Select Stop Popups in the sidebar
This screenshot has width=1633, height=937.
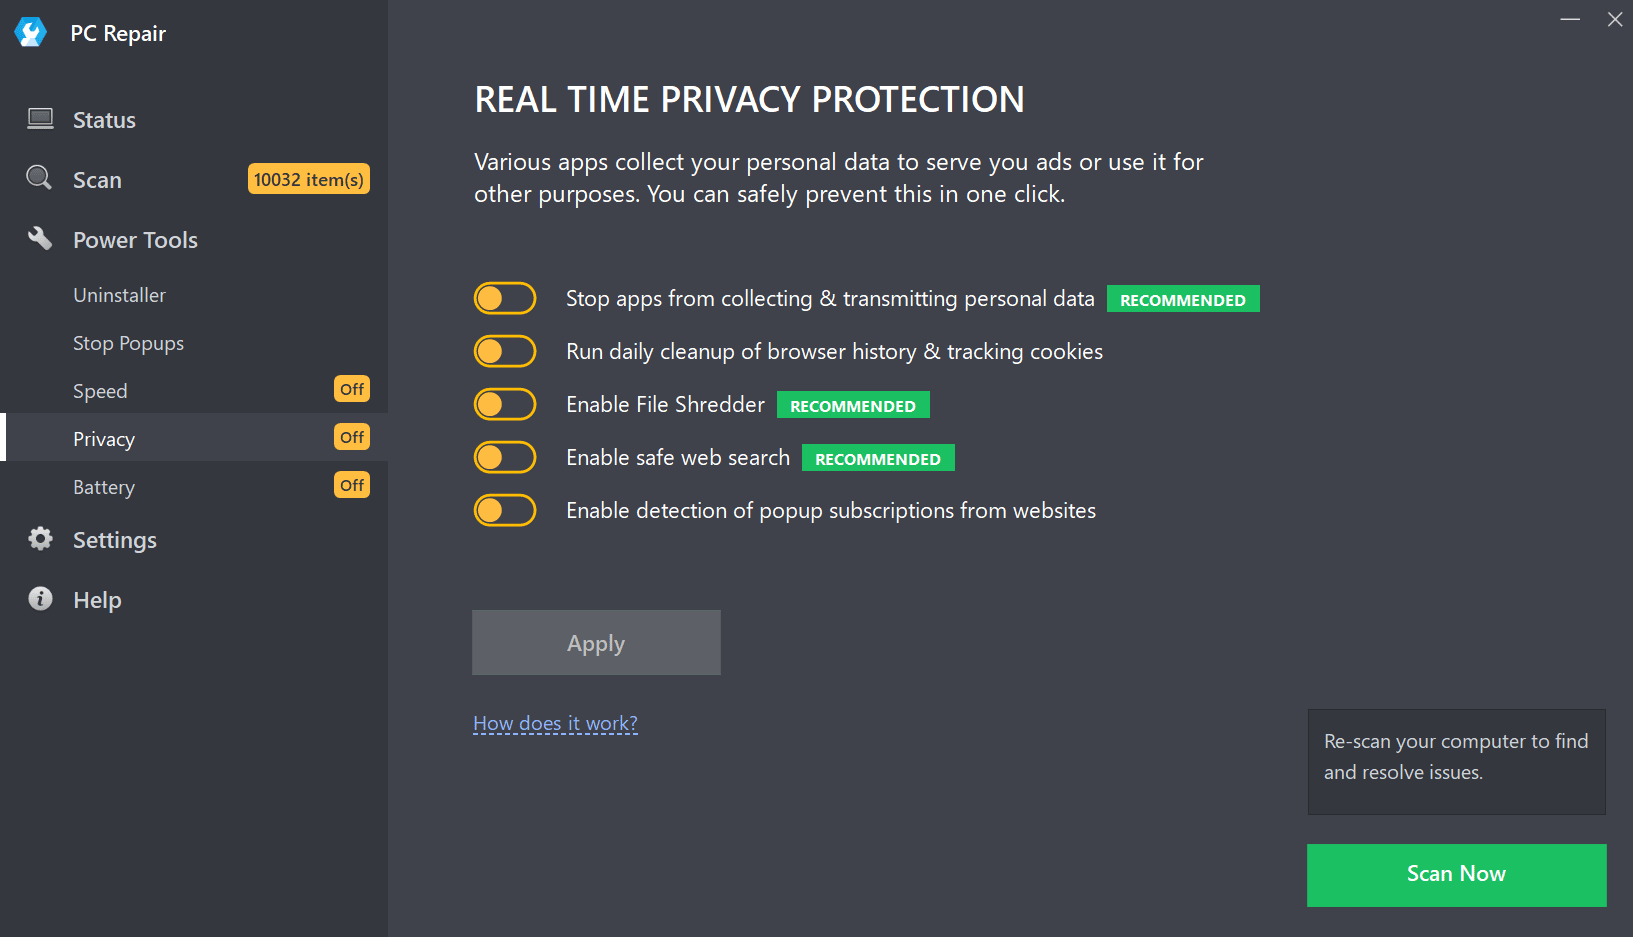coord(128,343)
